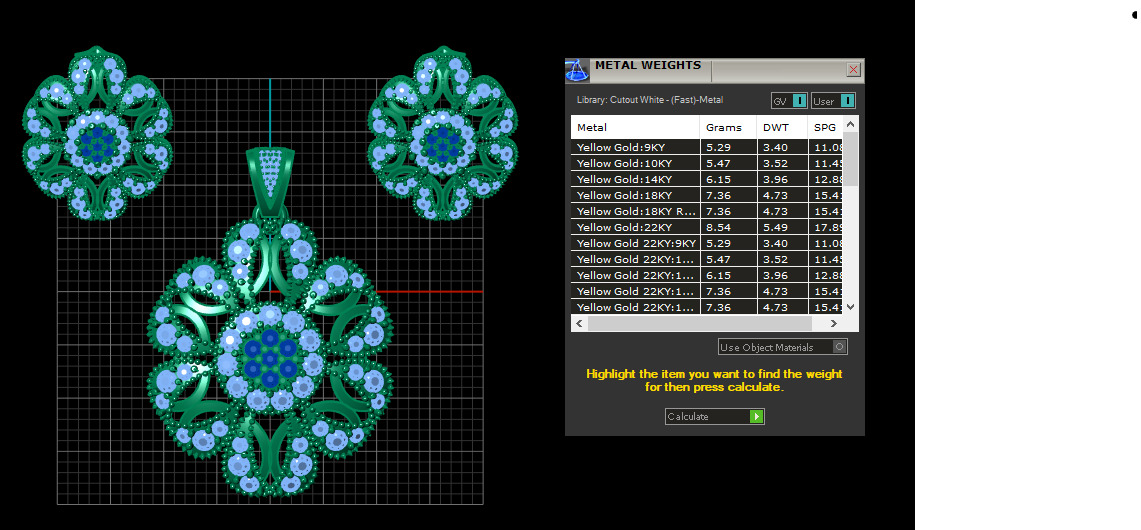This screenshot has height=530, width=1141.
Task: Click the Metal Weights scale icon in title bar
Action: (577, 71)
